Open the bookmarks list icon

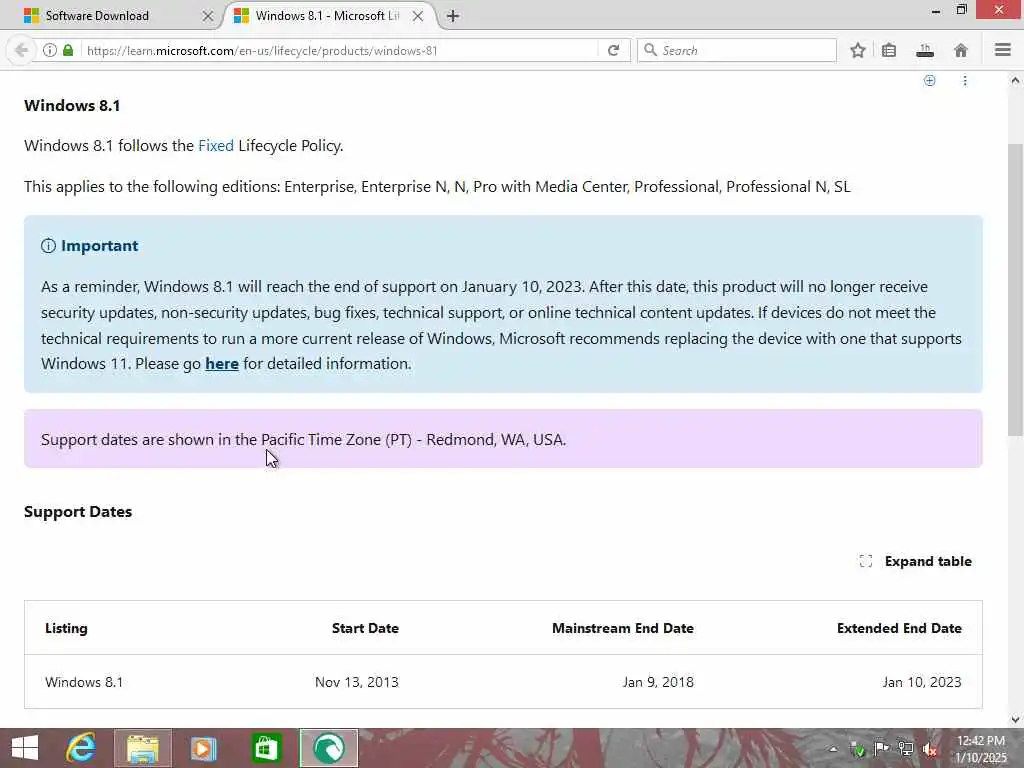[x=889, y=50]
